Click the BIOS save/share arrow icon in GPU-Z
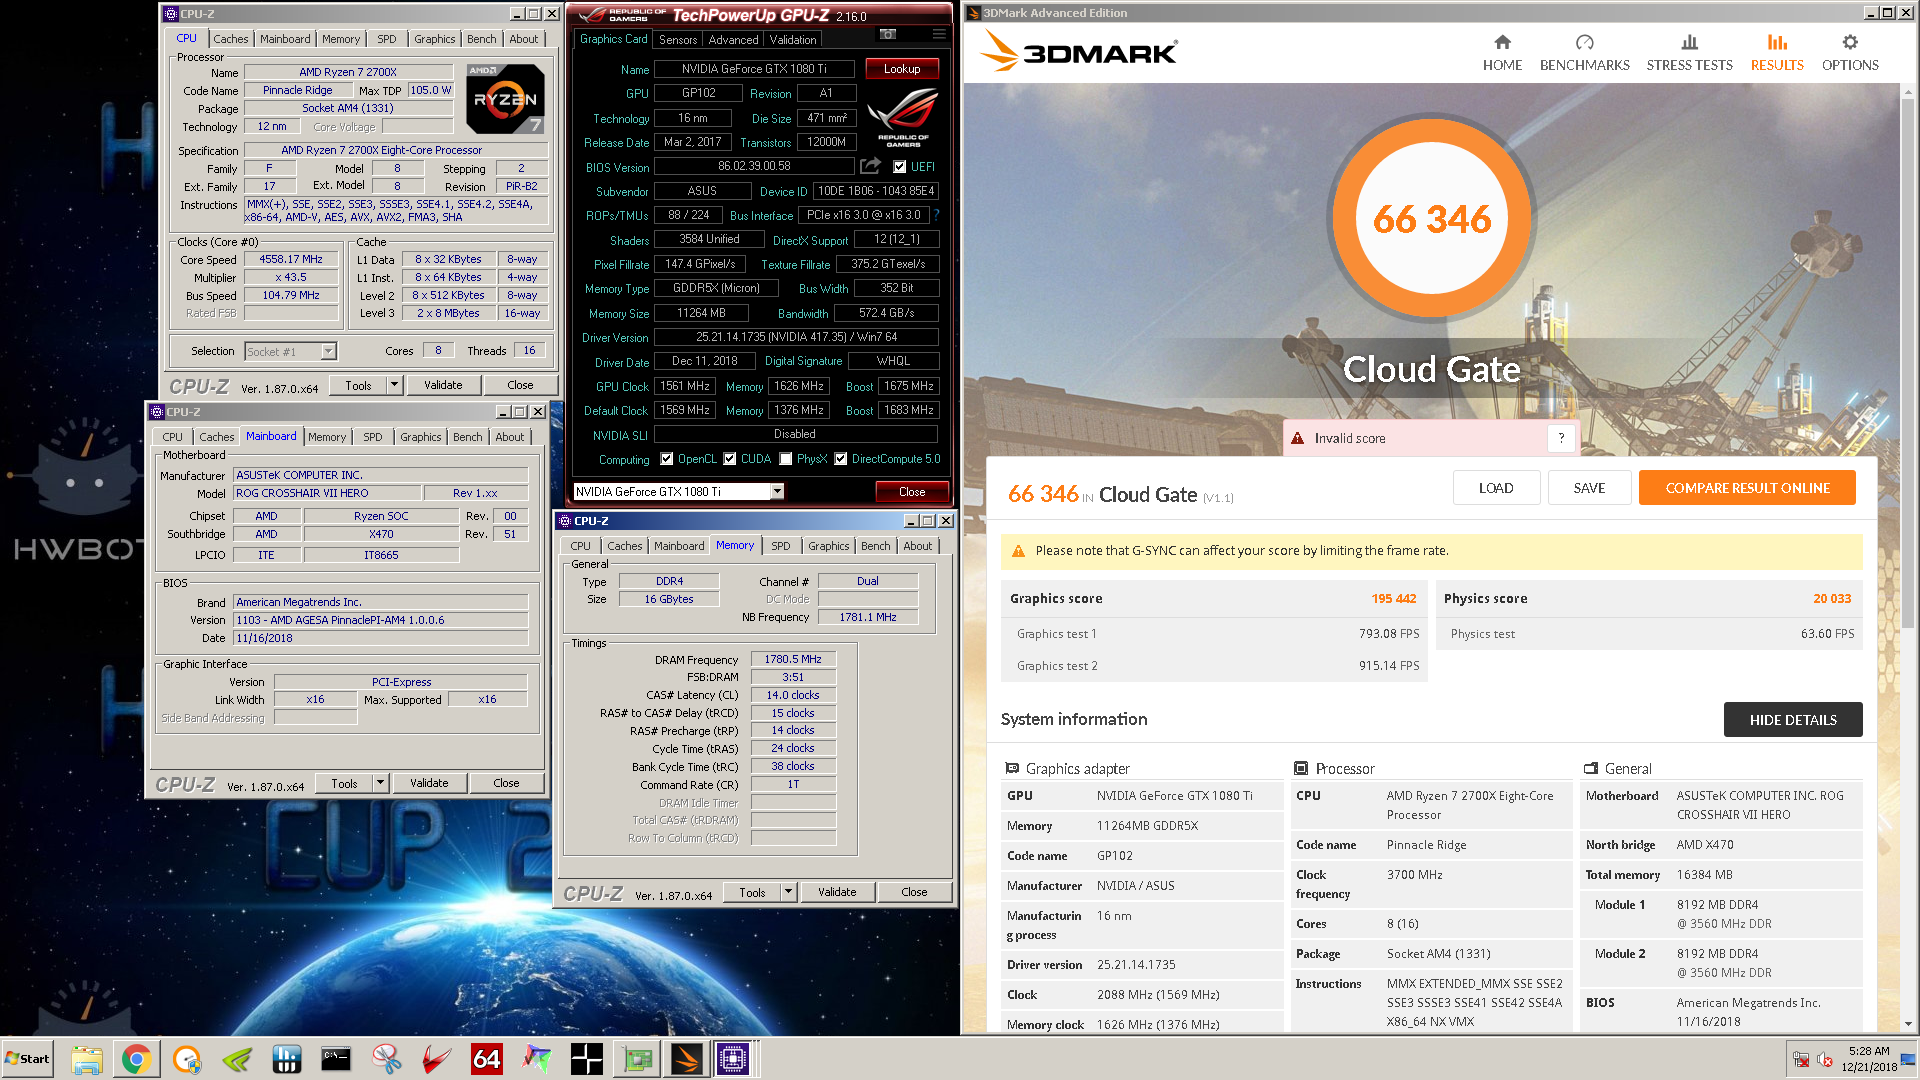 point(870,166)
